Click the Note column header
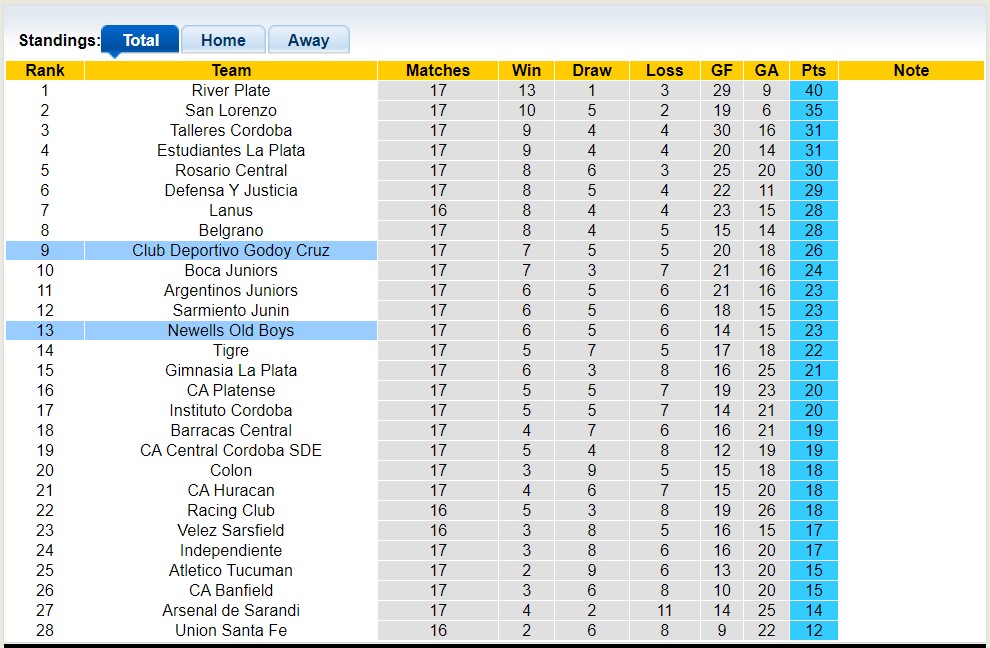Screen dimensions: 990x648 pos(911,70)
